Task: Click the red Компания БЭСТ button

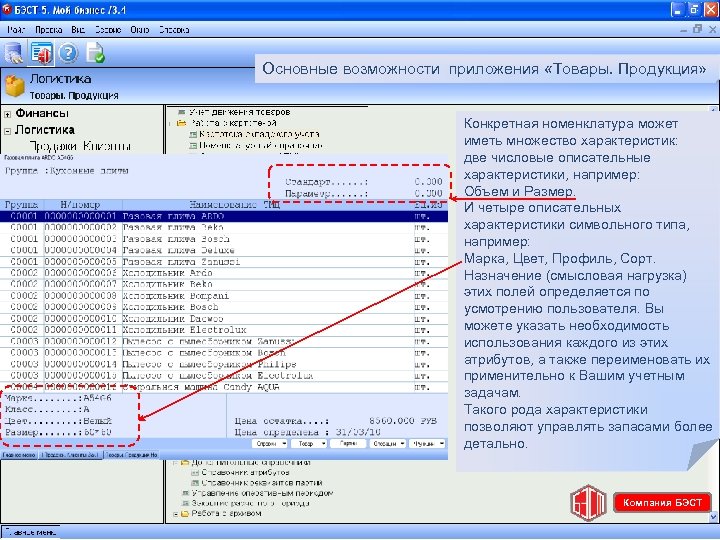Action: click(662, 503)
